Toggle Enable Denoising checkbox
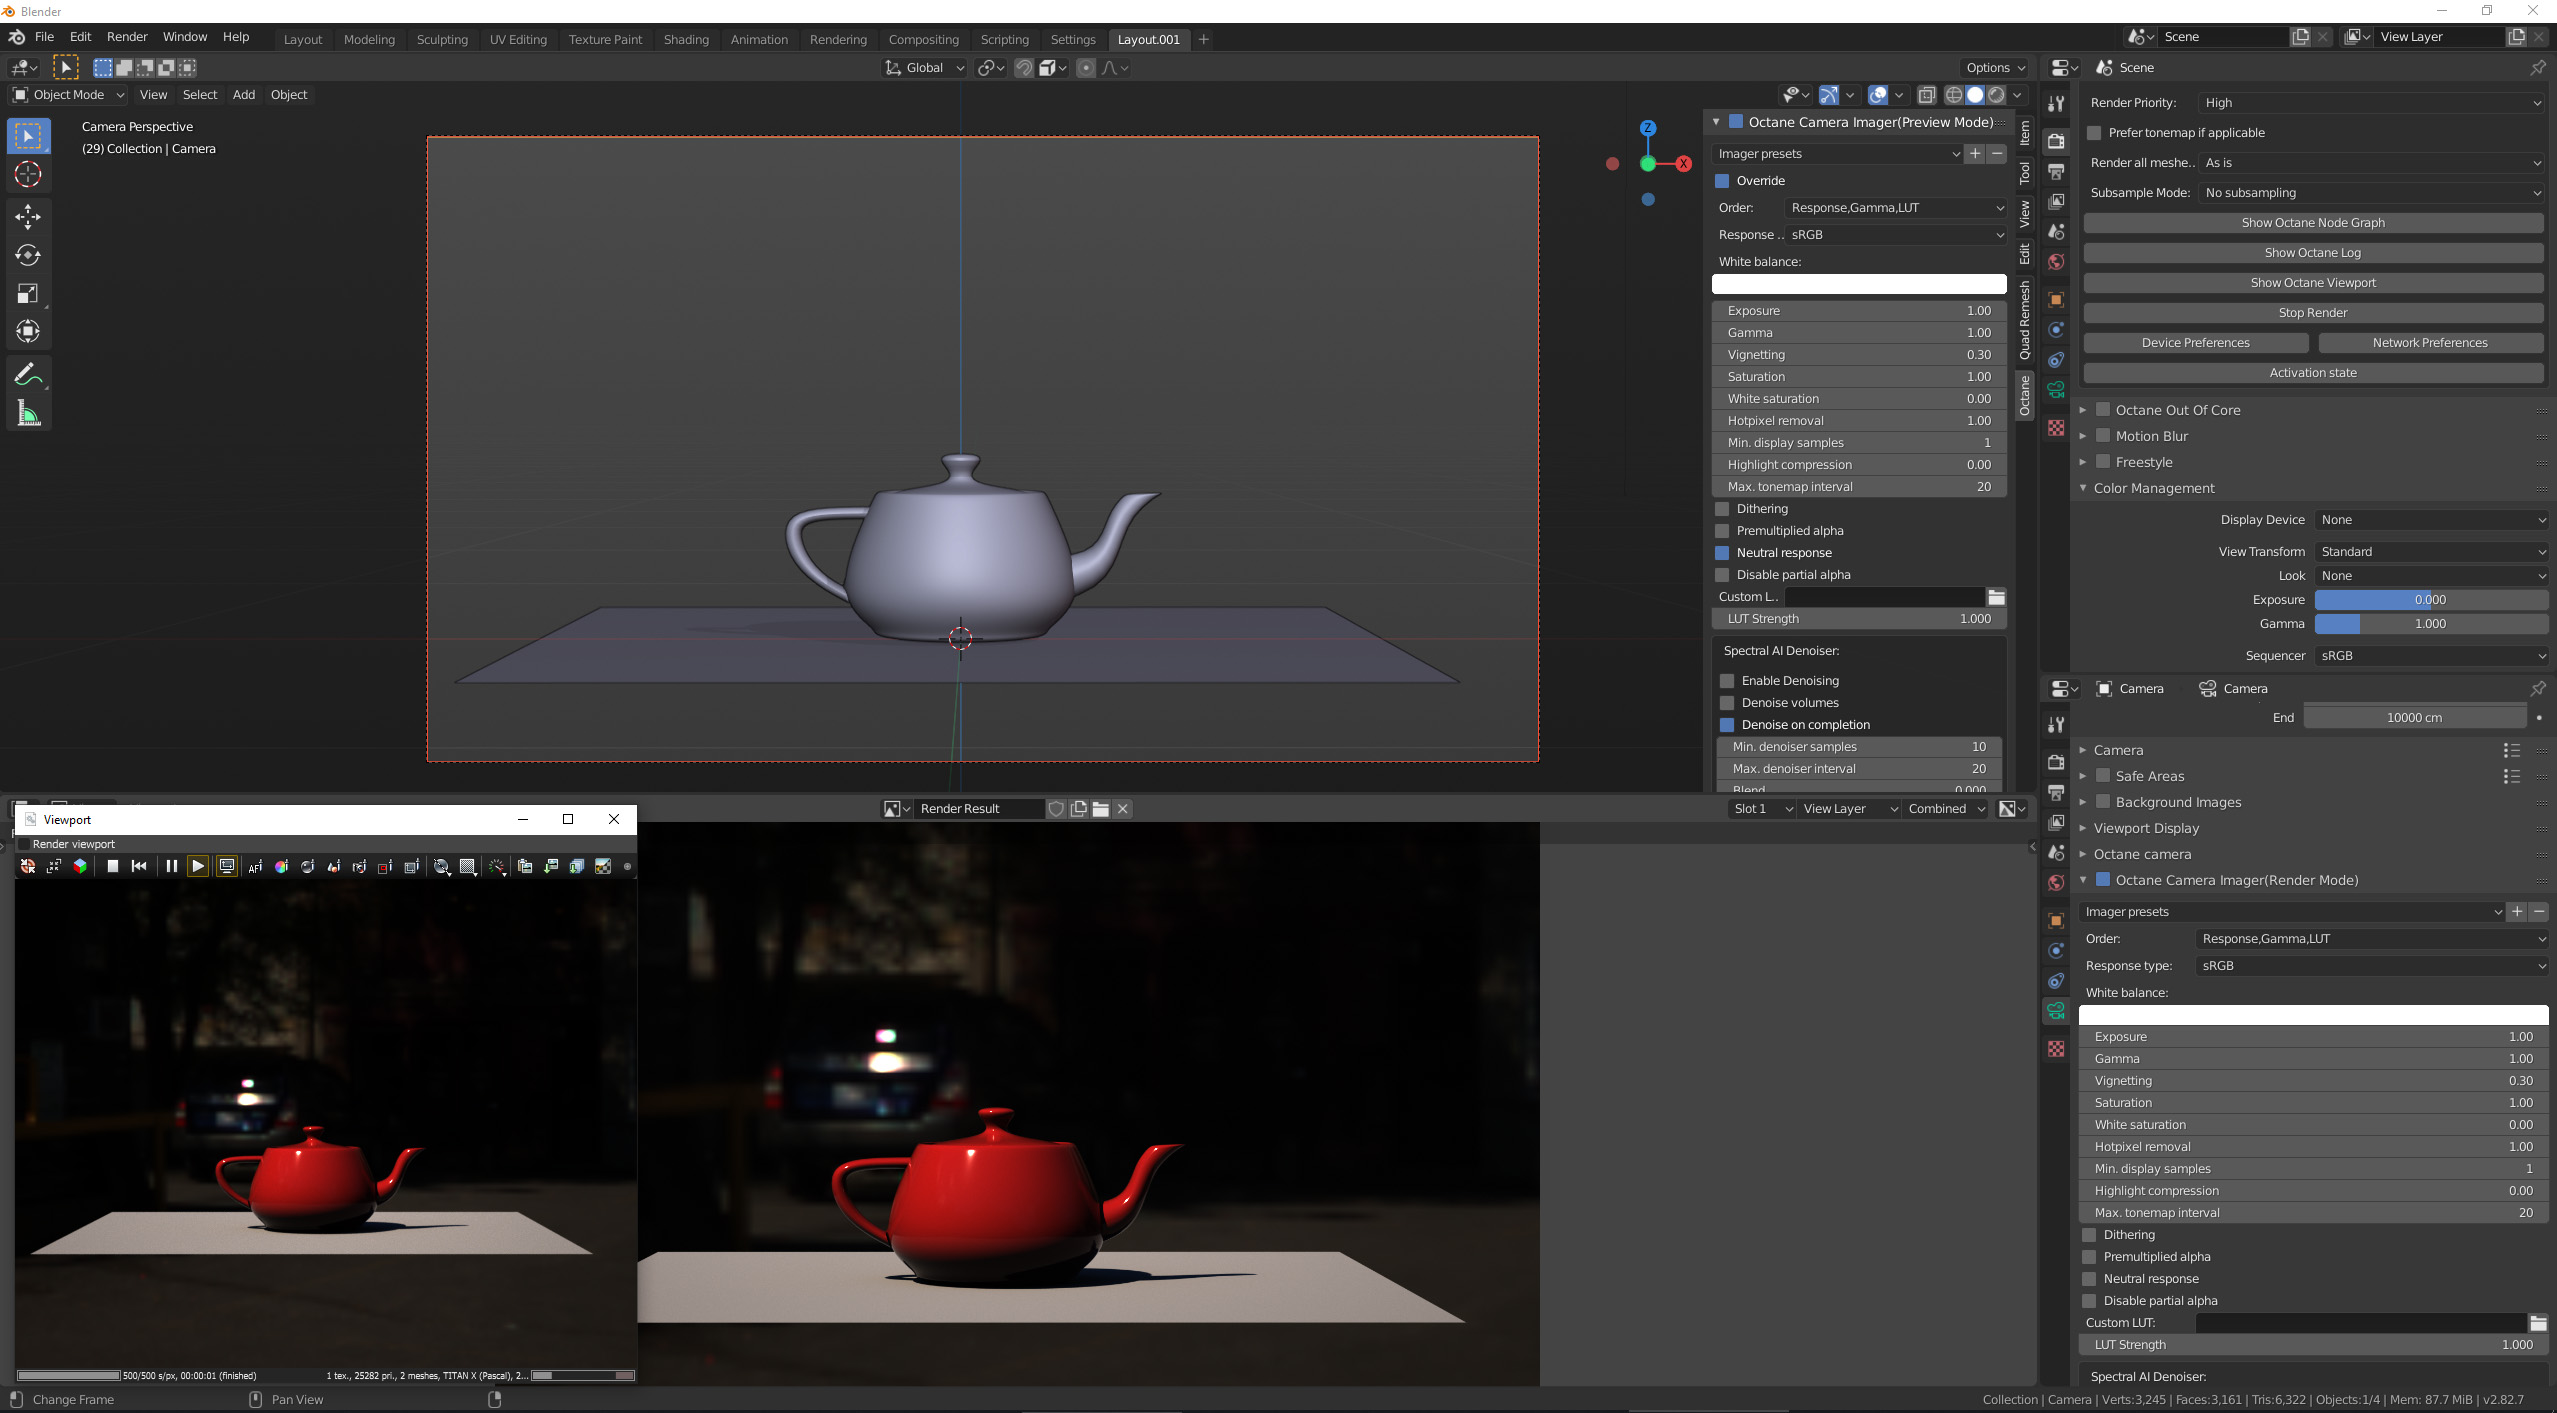The width and height of the screenshot is (2557, 1413). 1727,681
